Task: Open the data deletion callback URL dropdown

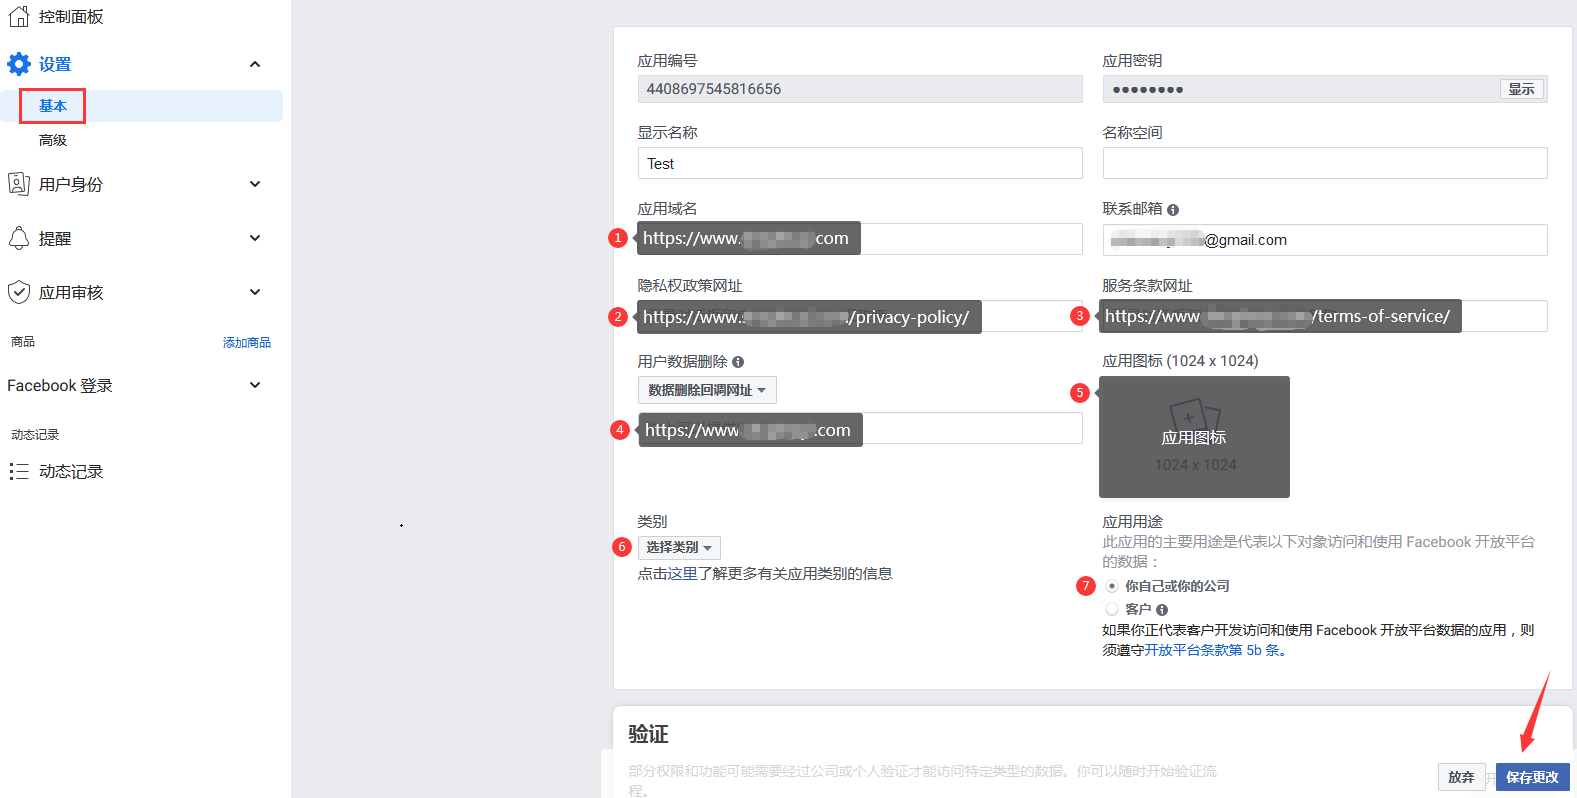Action: [707, 390]
